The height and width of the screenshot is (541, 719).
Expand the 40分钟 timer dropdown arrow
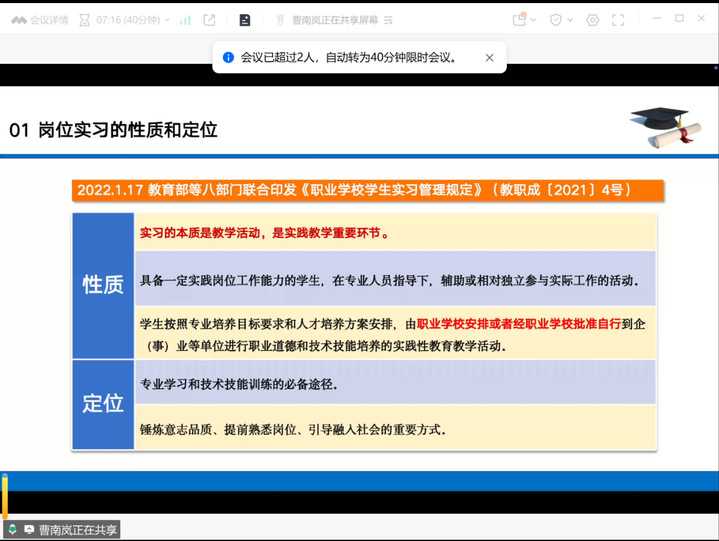pos(165,19)
